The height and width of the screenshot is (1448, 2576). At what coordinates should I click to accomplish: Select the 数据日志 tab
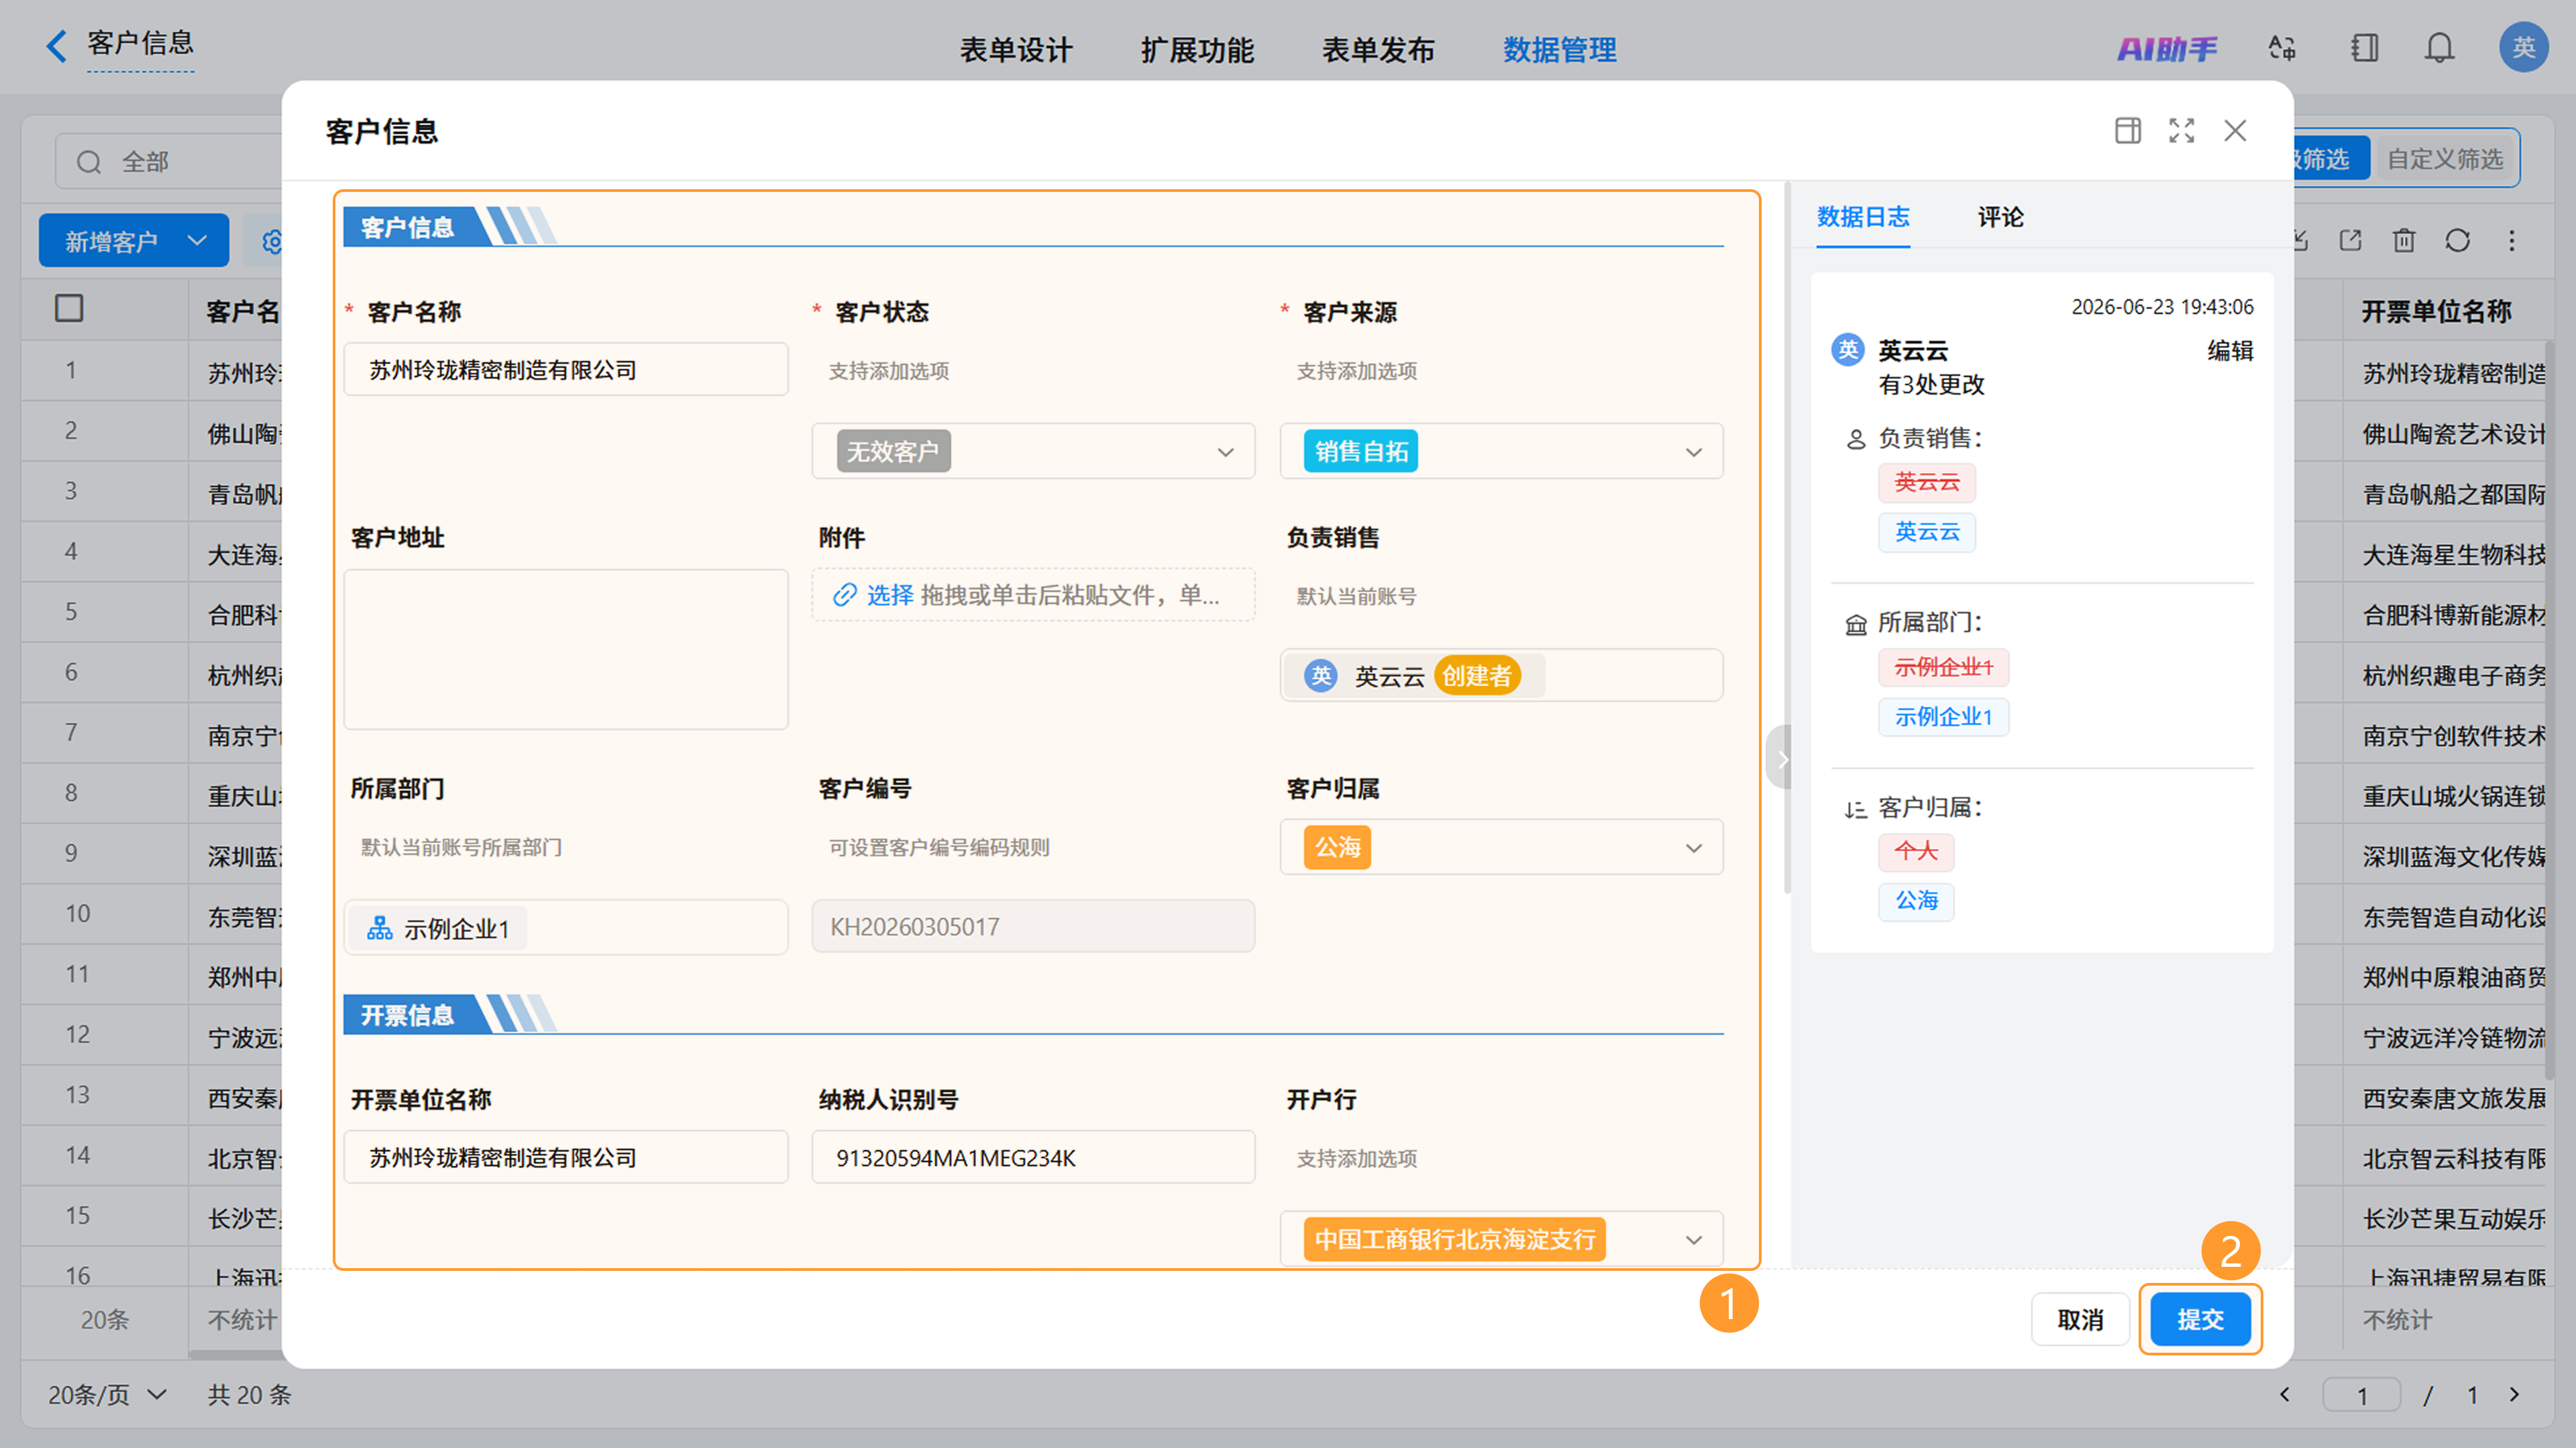1863,217
